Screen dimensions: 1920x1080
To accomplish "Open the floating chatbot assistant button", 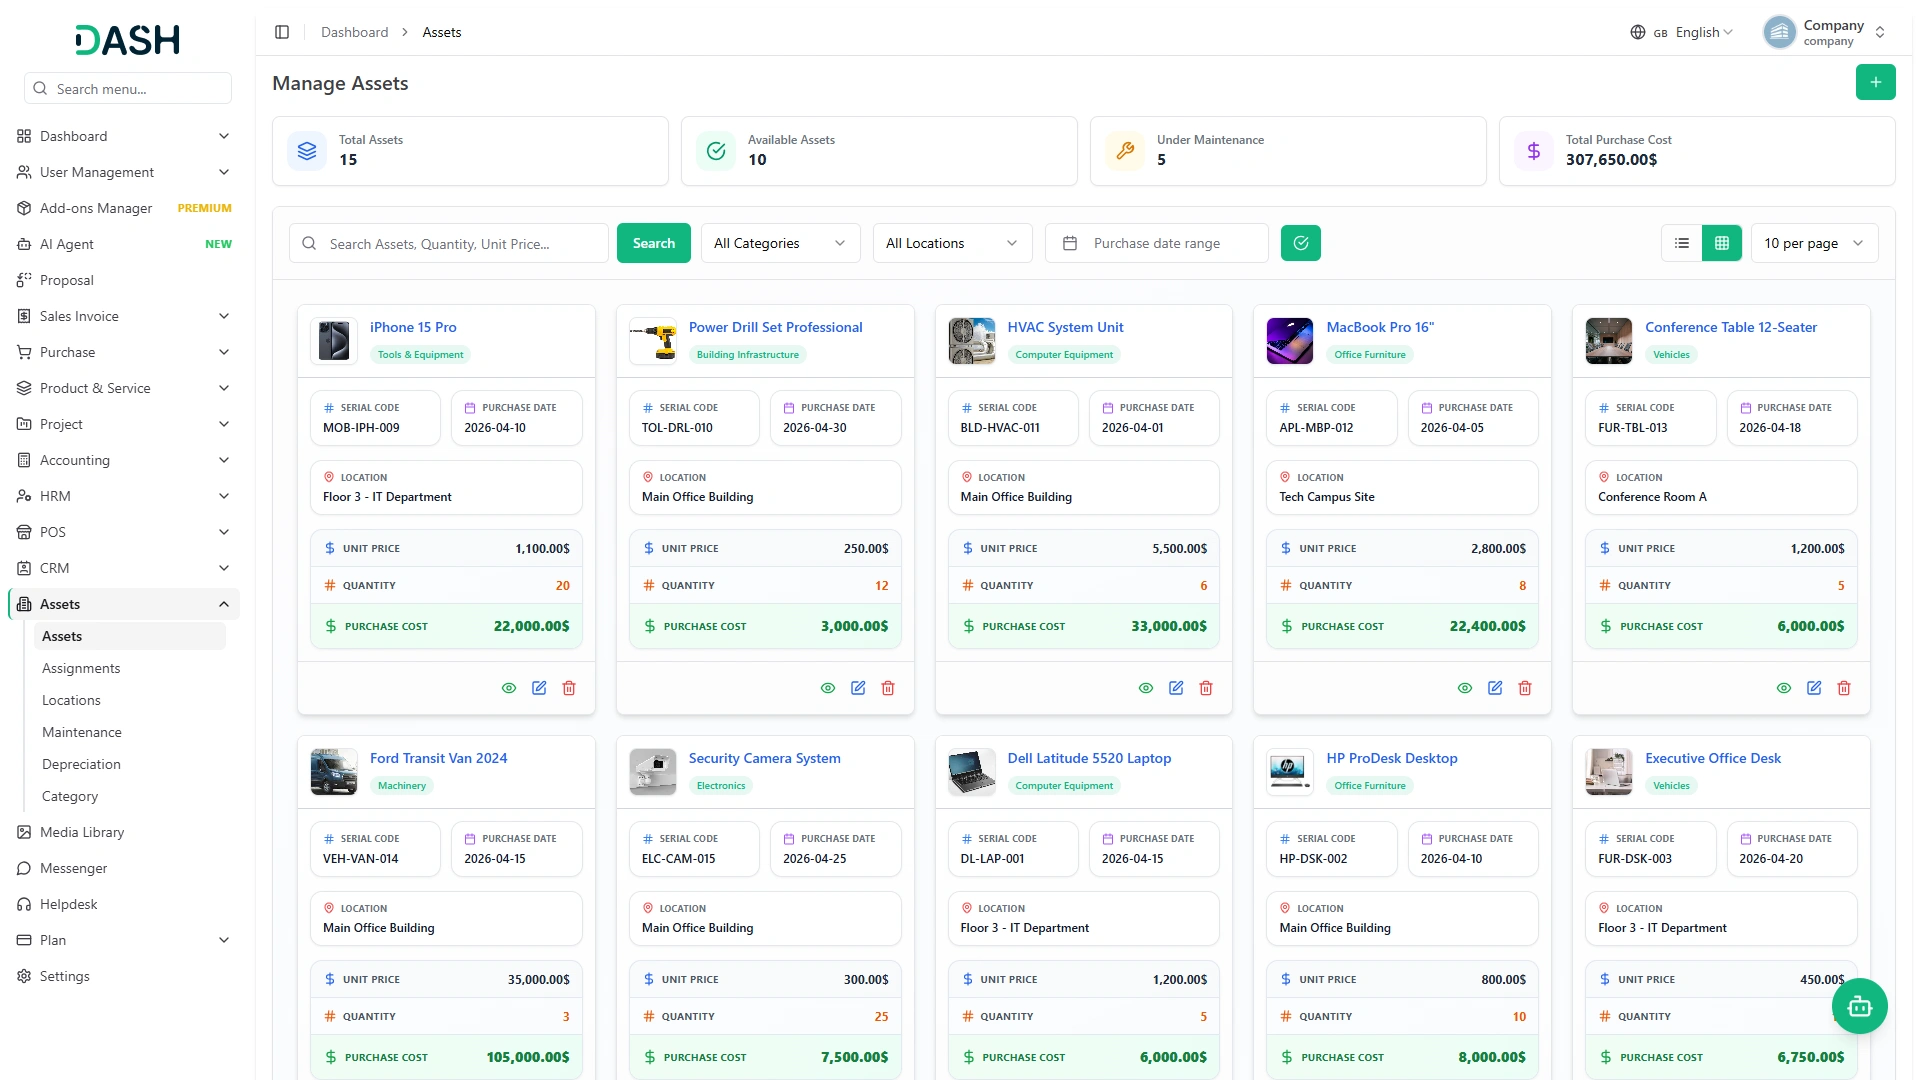I will coord(1859,1006).
